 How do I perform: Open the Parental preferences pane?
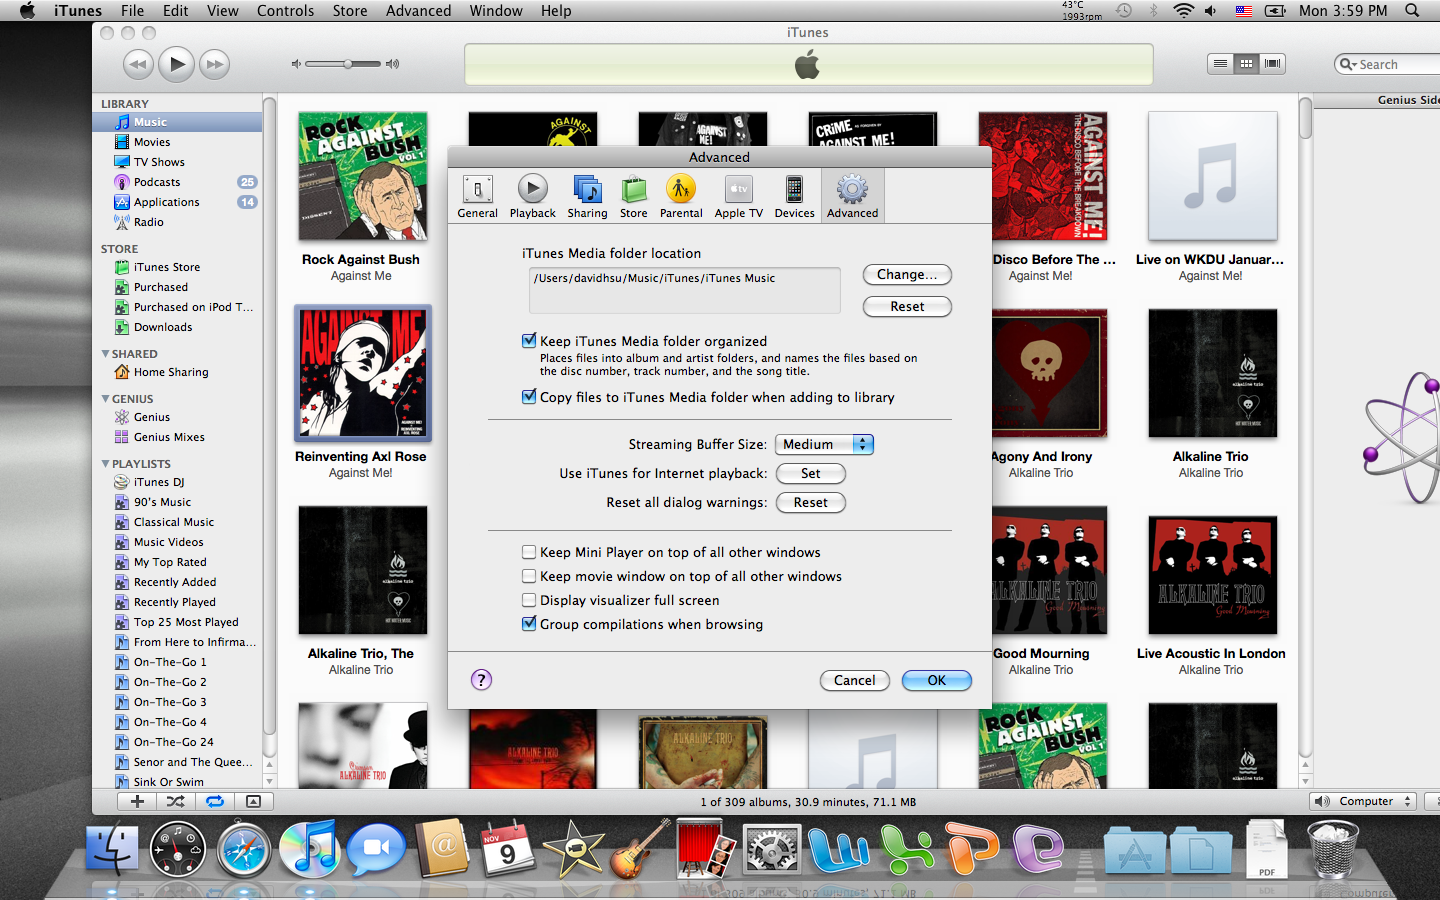coord(681,196)
